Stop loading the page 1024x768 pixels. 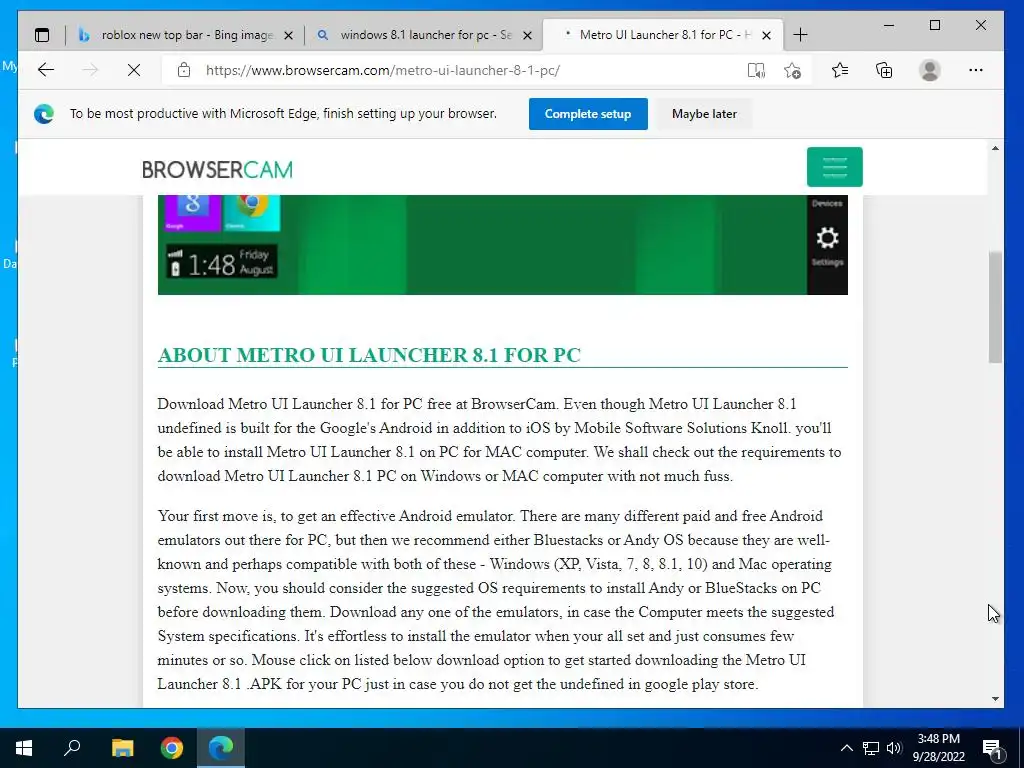pos(134,70)
